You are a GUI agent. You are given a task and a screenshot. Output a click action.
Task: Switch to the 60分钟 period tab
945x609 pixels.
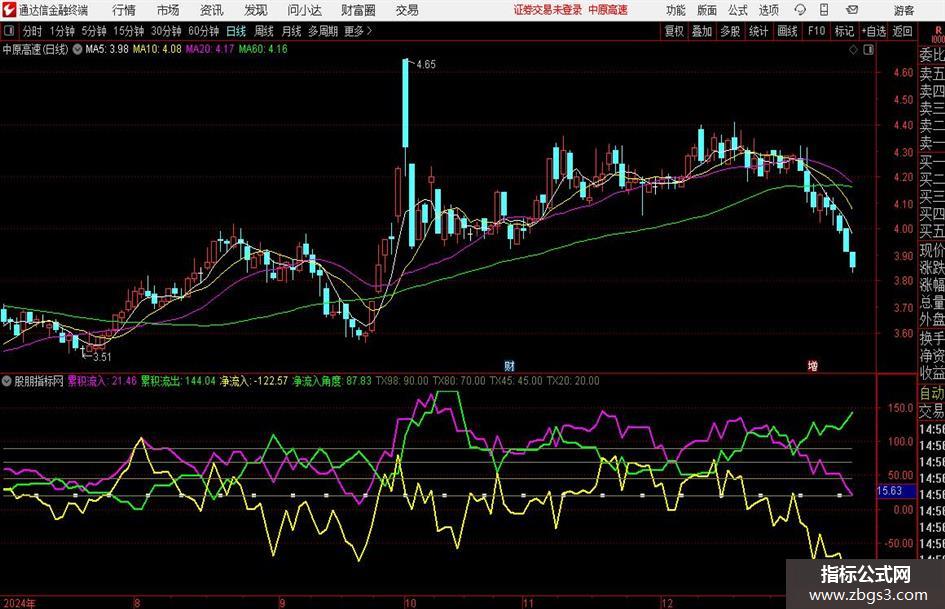coord(204,31)
